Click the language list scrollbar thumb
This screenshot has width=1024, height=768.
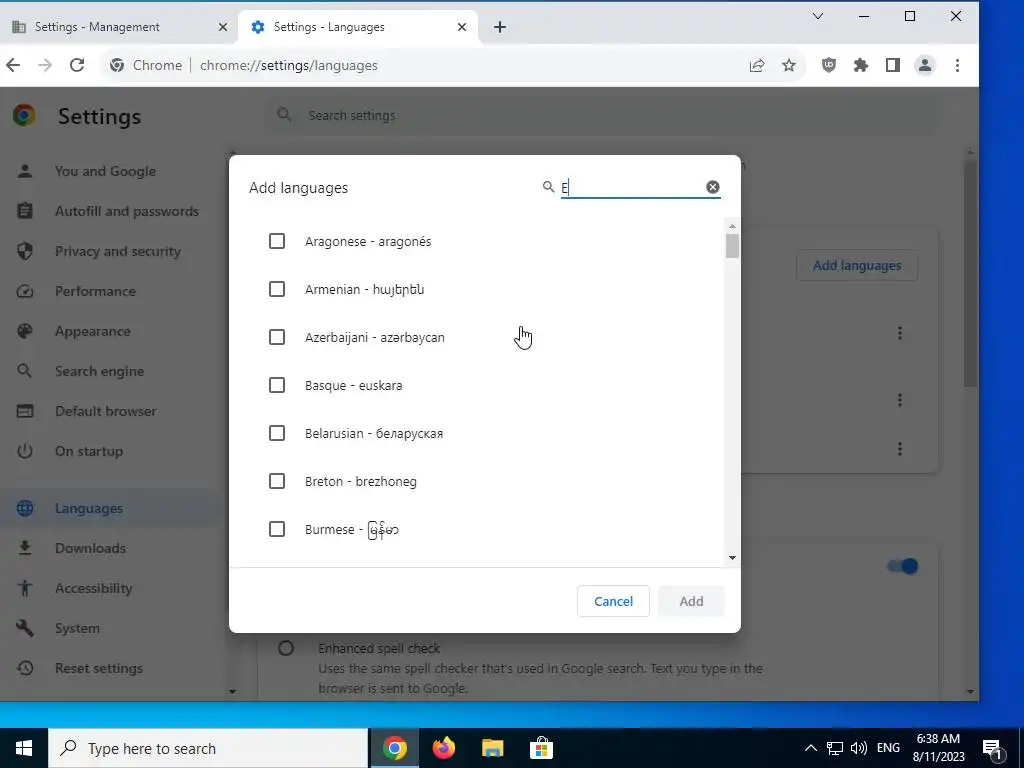click(732, 246)
